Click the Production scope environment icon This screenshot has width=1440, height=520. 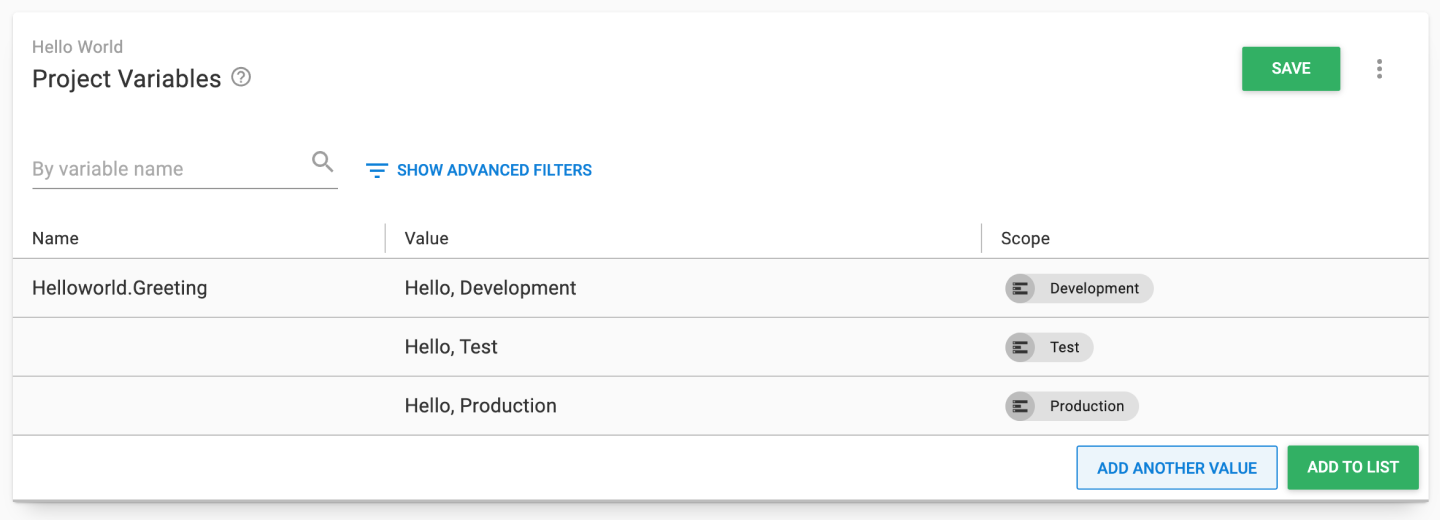(1020, 406)
